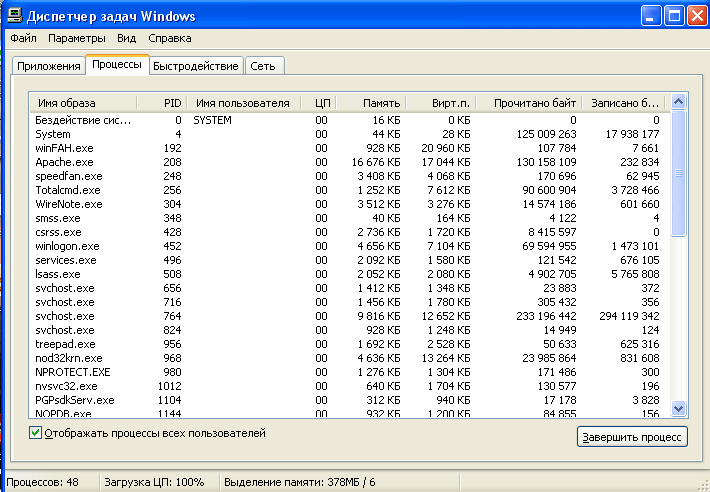Select the PGPsdkServ.exe process
The height and width of the screenshot is (492, 710).
point(347,401)
